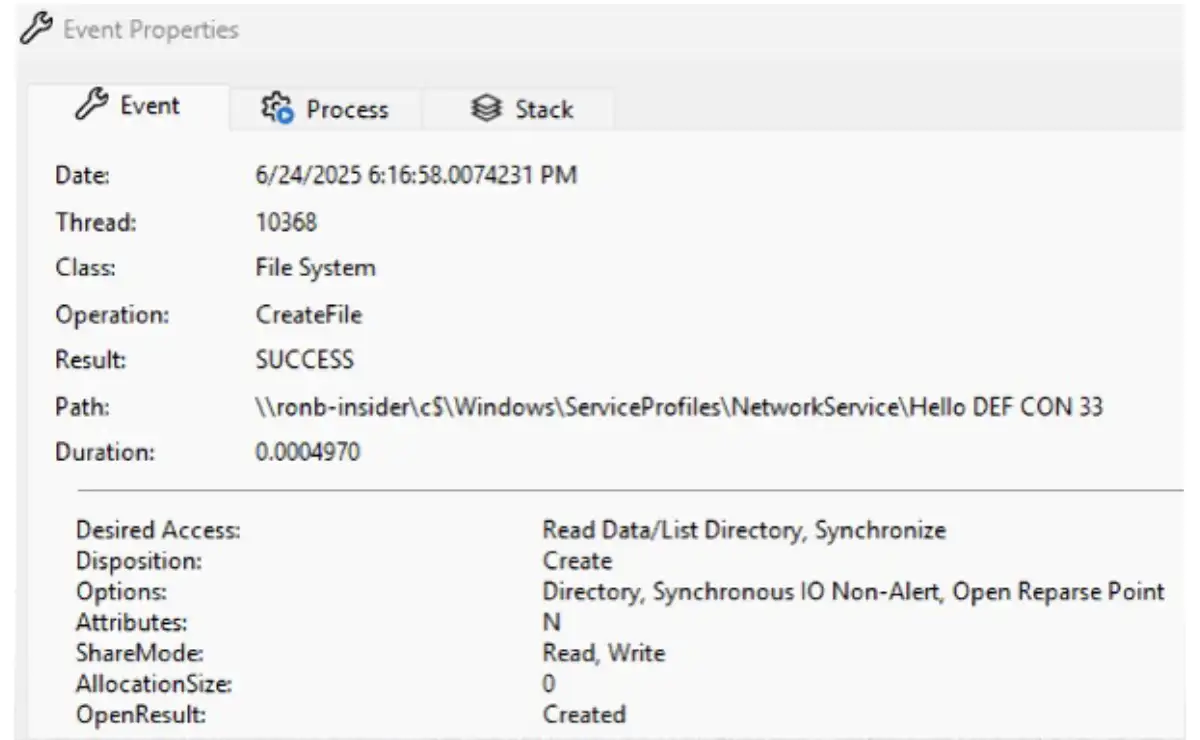Click the Class value File System
Screen dimensions: 1200x740
[315, 268]
